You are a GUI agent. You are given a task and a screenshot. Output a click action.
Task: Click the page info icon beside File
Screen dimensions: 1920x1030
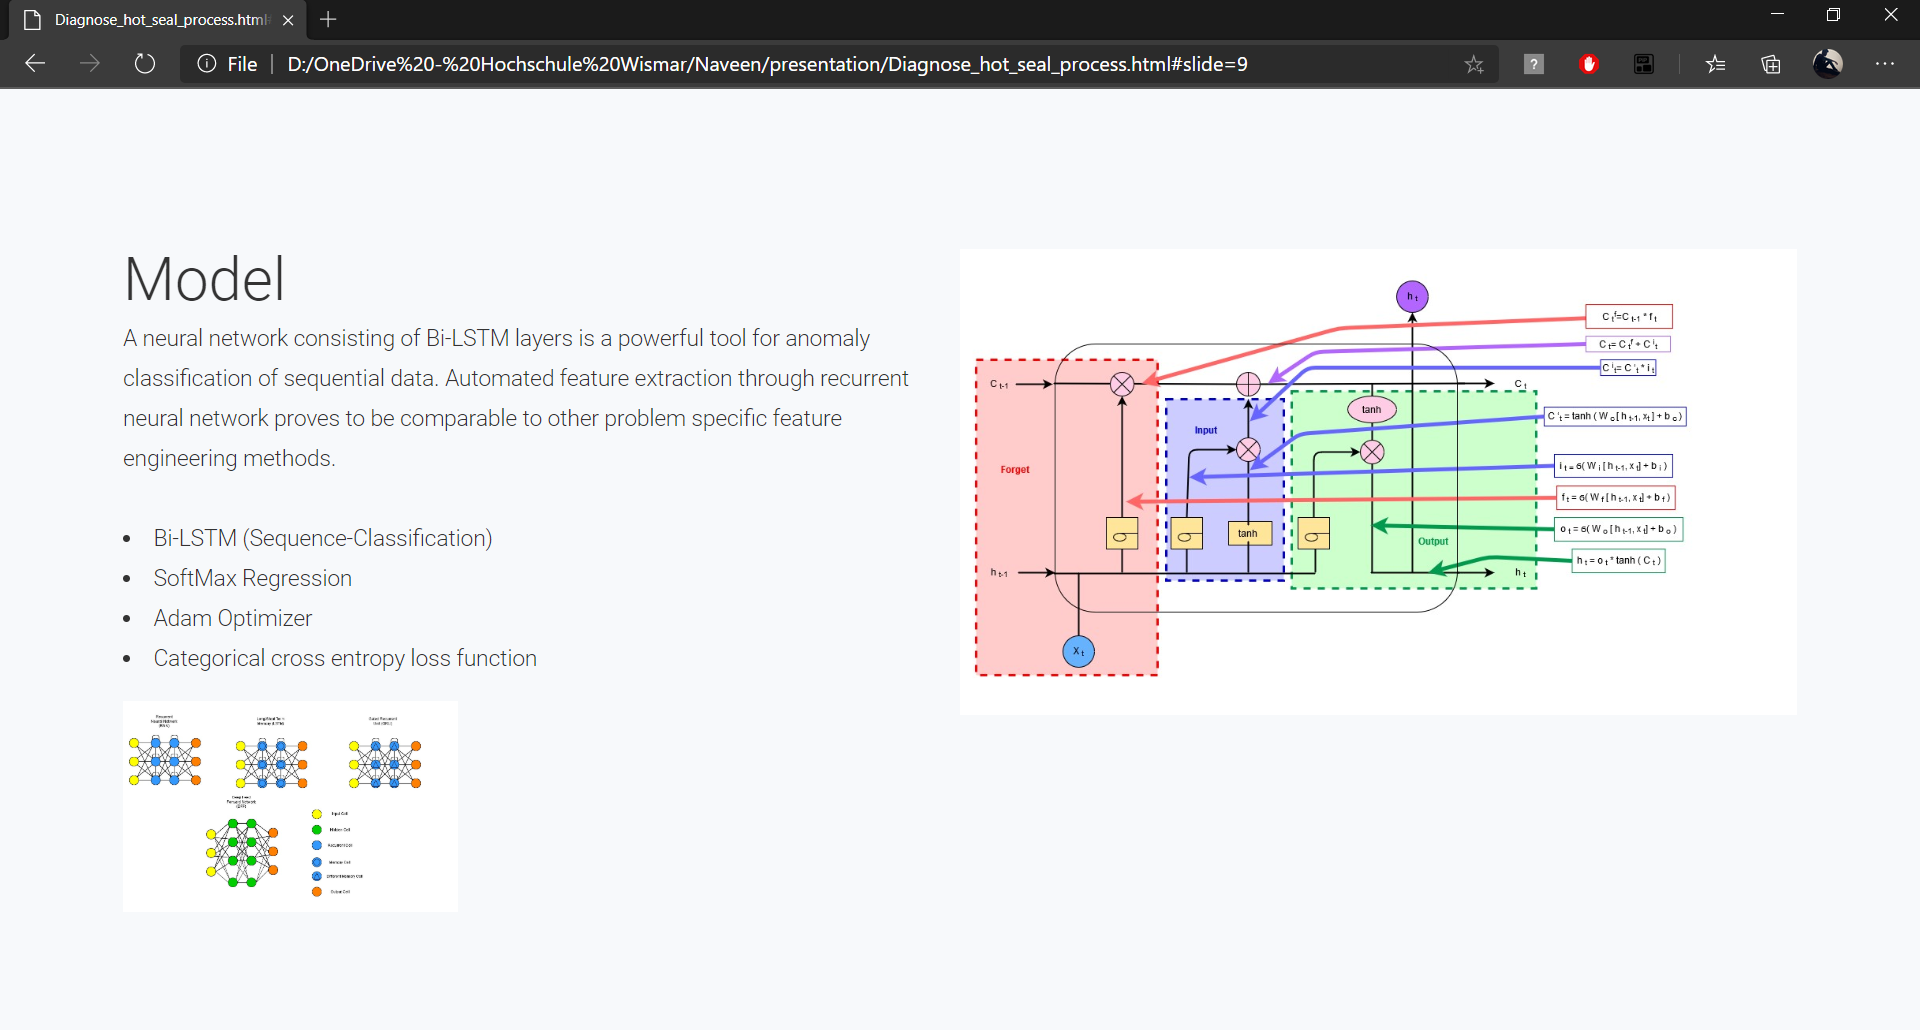click(205, 63)
